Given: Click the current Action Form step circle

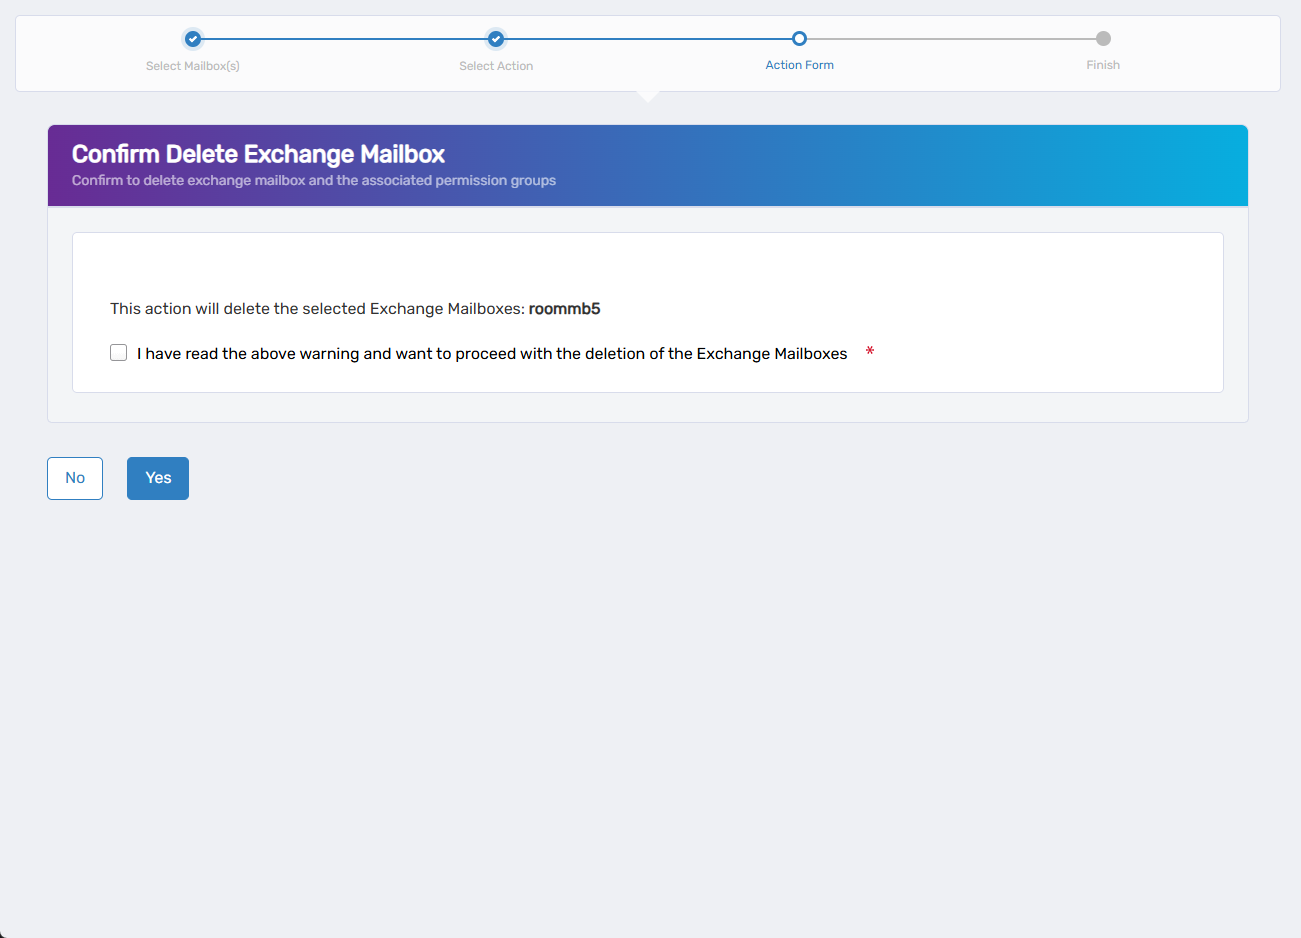Looking at the screenshot, I should 799,39.
